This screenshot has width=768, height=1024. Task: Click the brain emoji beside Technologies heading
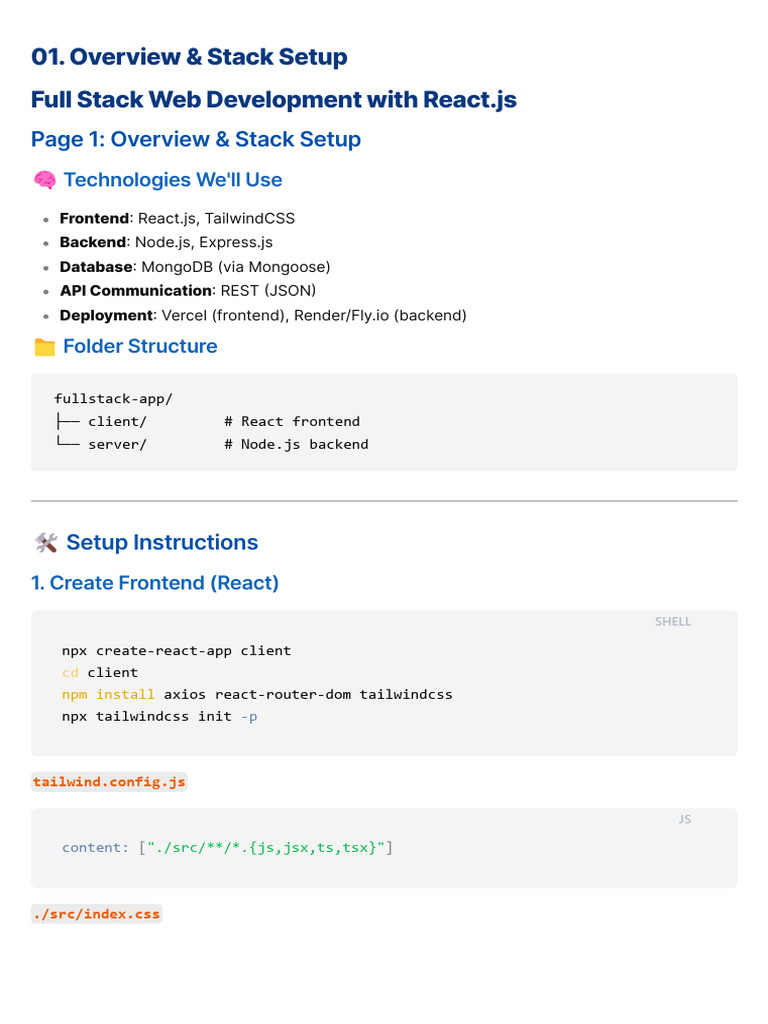tap(44, 180)
